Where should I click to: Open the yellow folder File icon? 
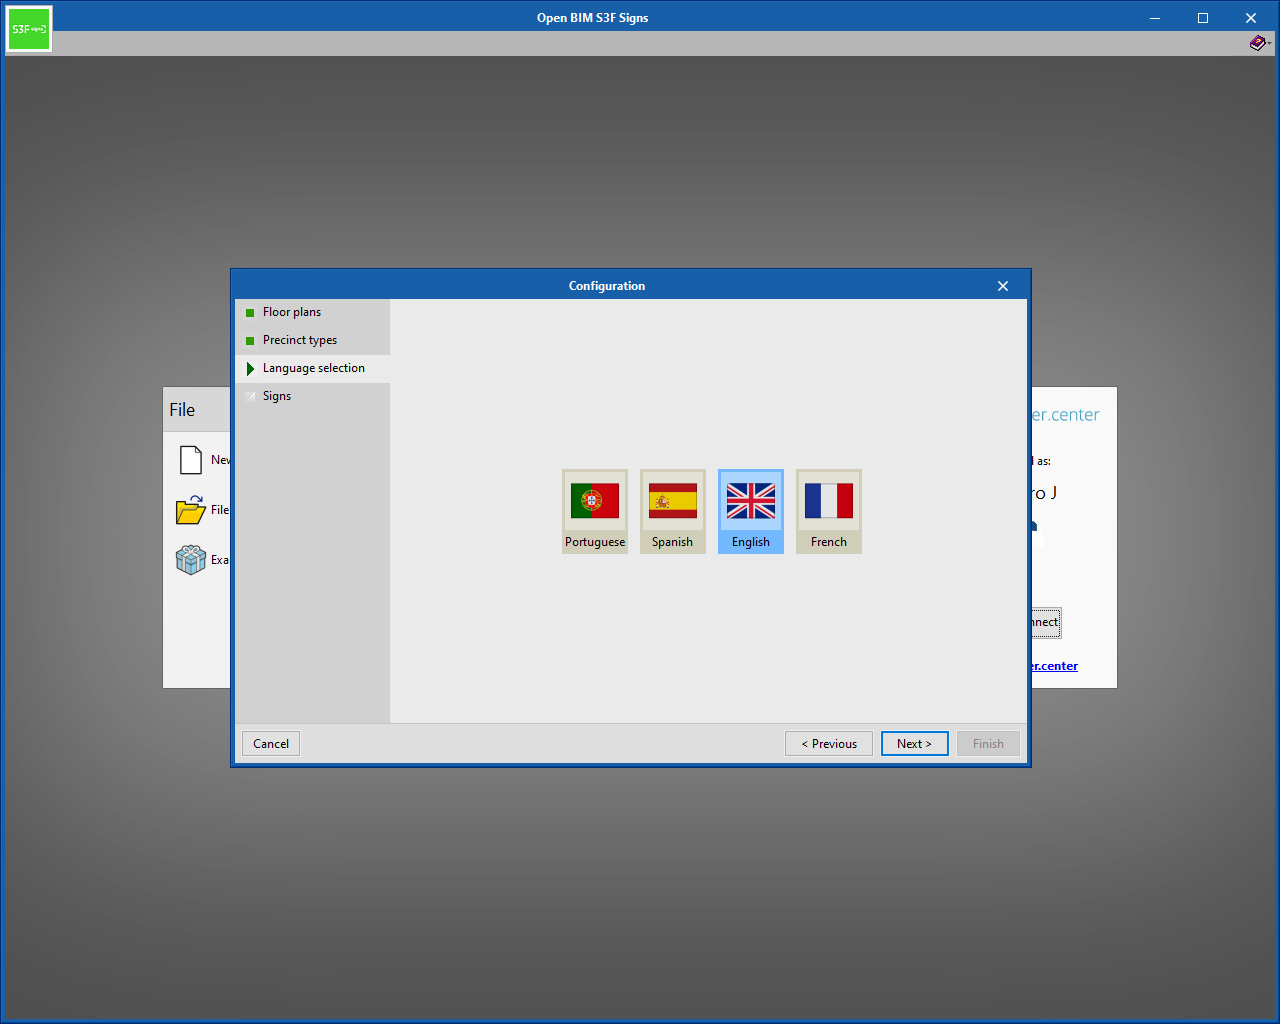click(190, 510)
